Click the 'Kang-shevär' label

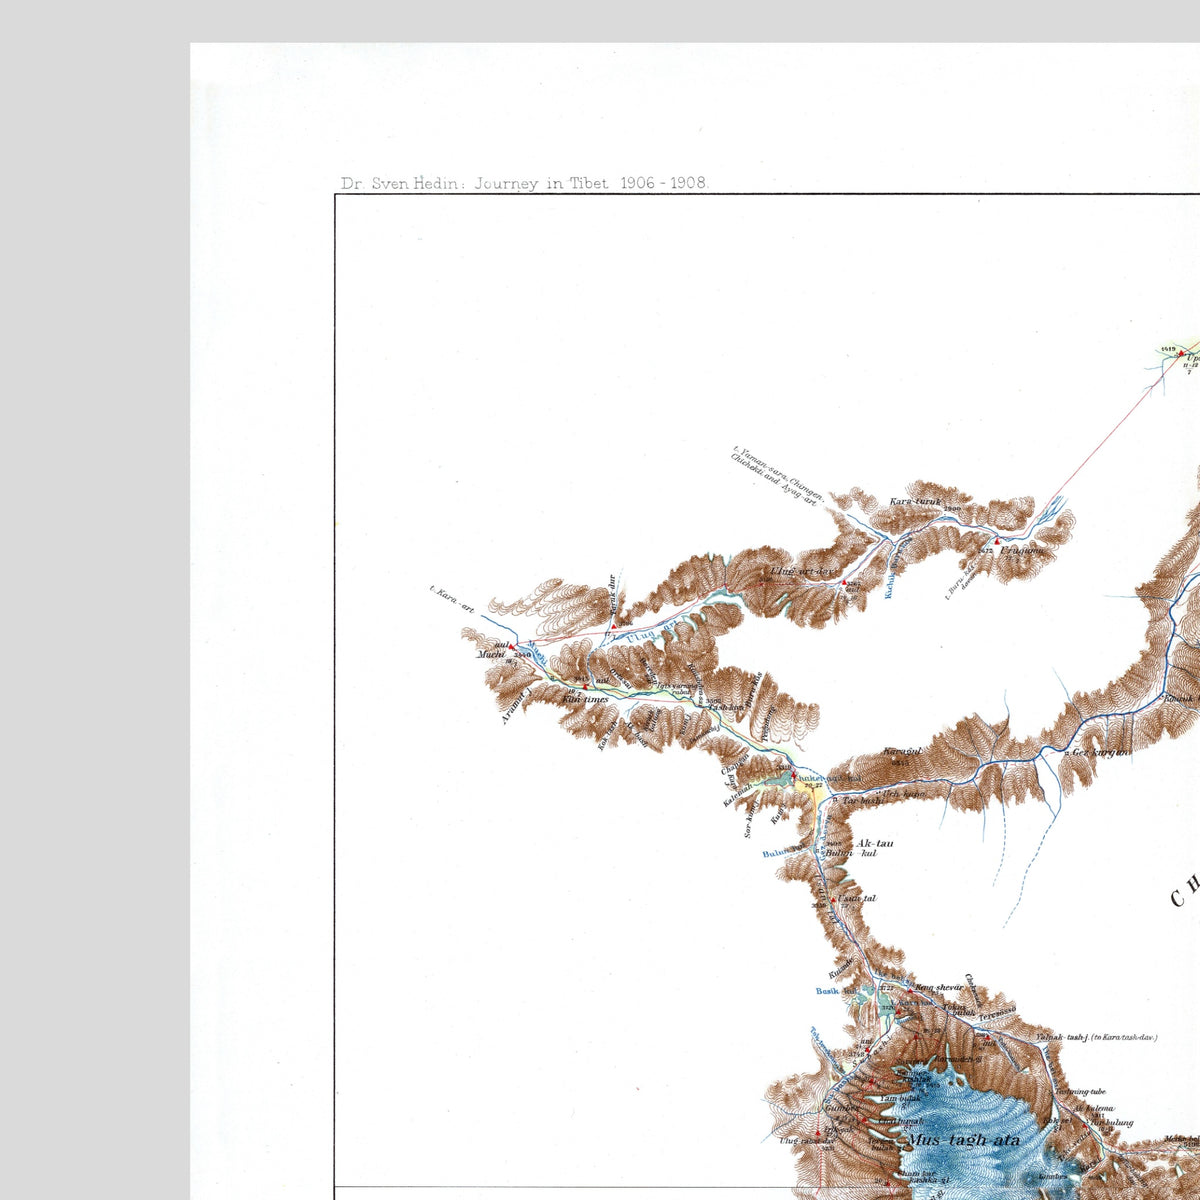938,987
